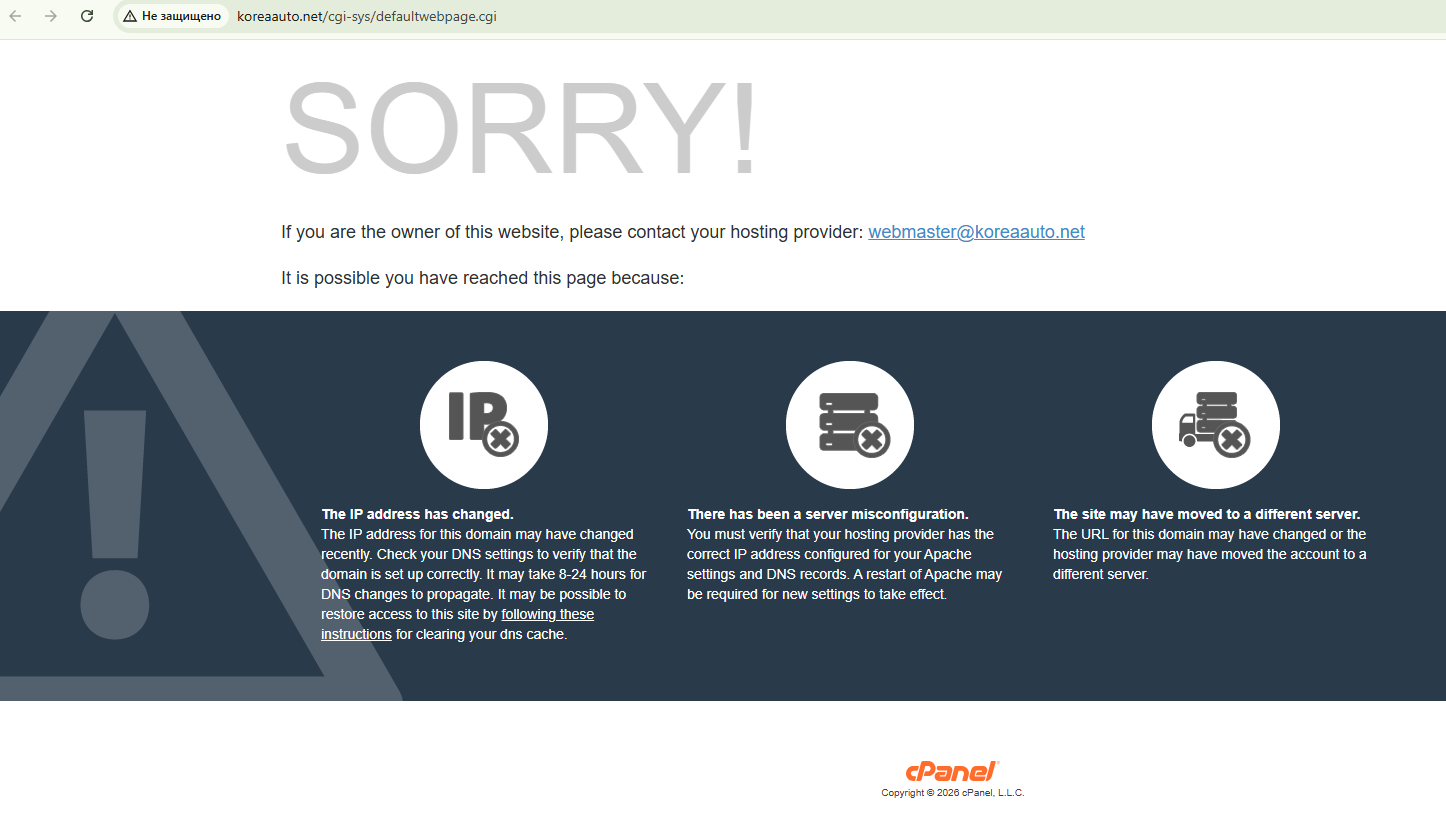Screen dimensions: 1446x829
Task: Click the not-secure warning triangle icon
Action: click(x=130, y=16)
